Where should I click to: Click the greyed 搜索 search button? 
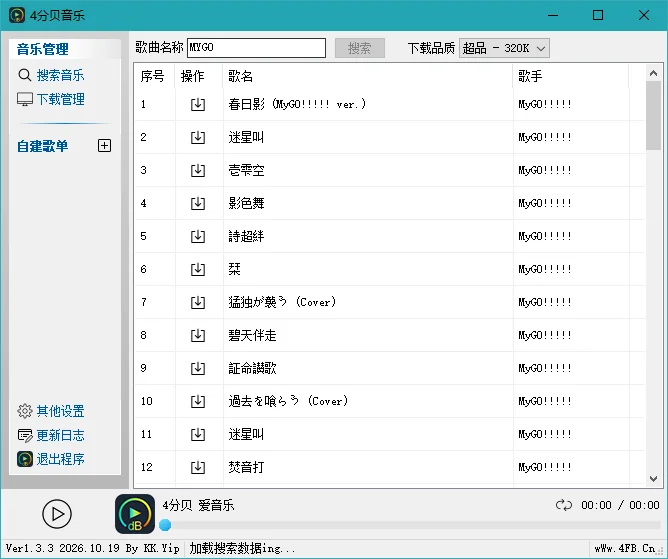360,48
